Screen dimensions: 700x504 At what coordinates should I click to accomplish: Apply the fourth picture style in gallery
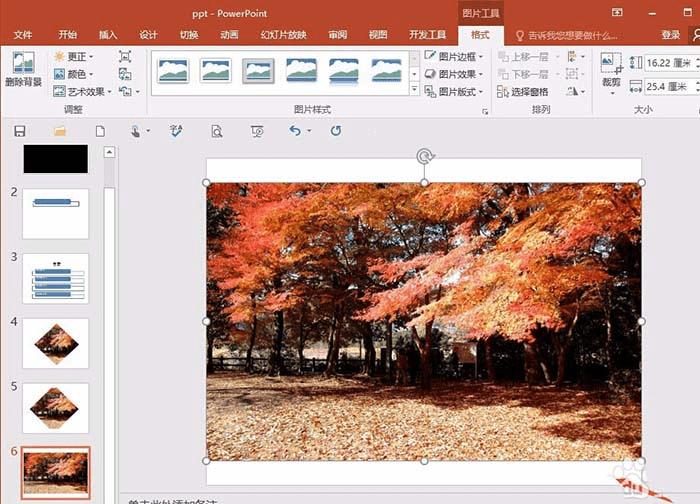(x=301, y=71)
